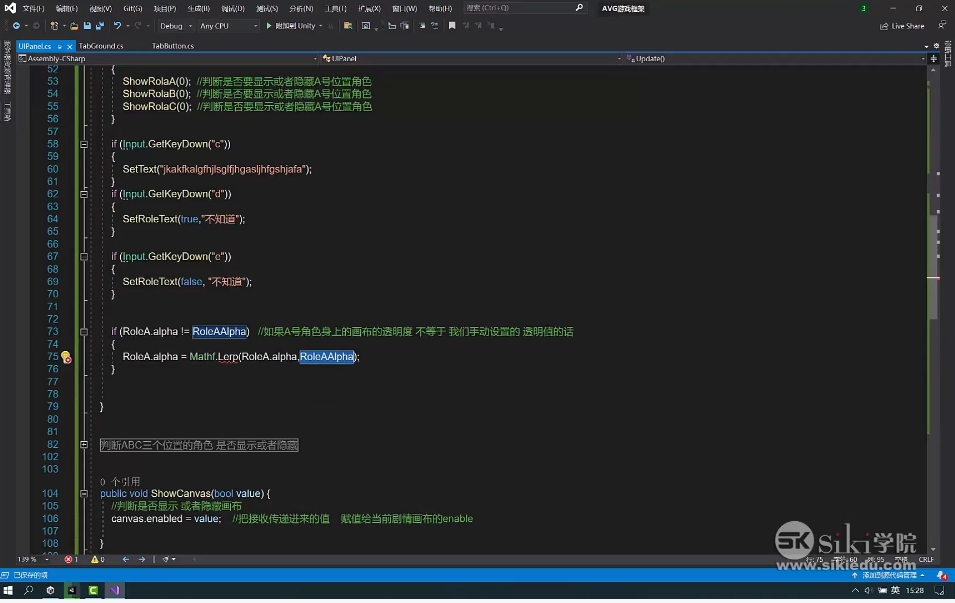
Task: Close the UIPanel.cs tab
Action: tap(69, 46)
